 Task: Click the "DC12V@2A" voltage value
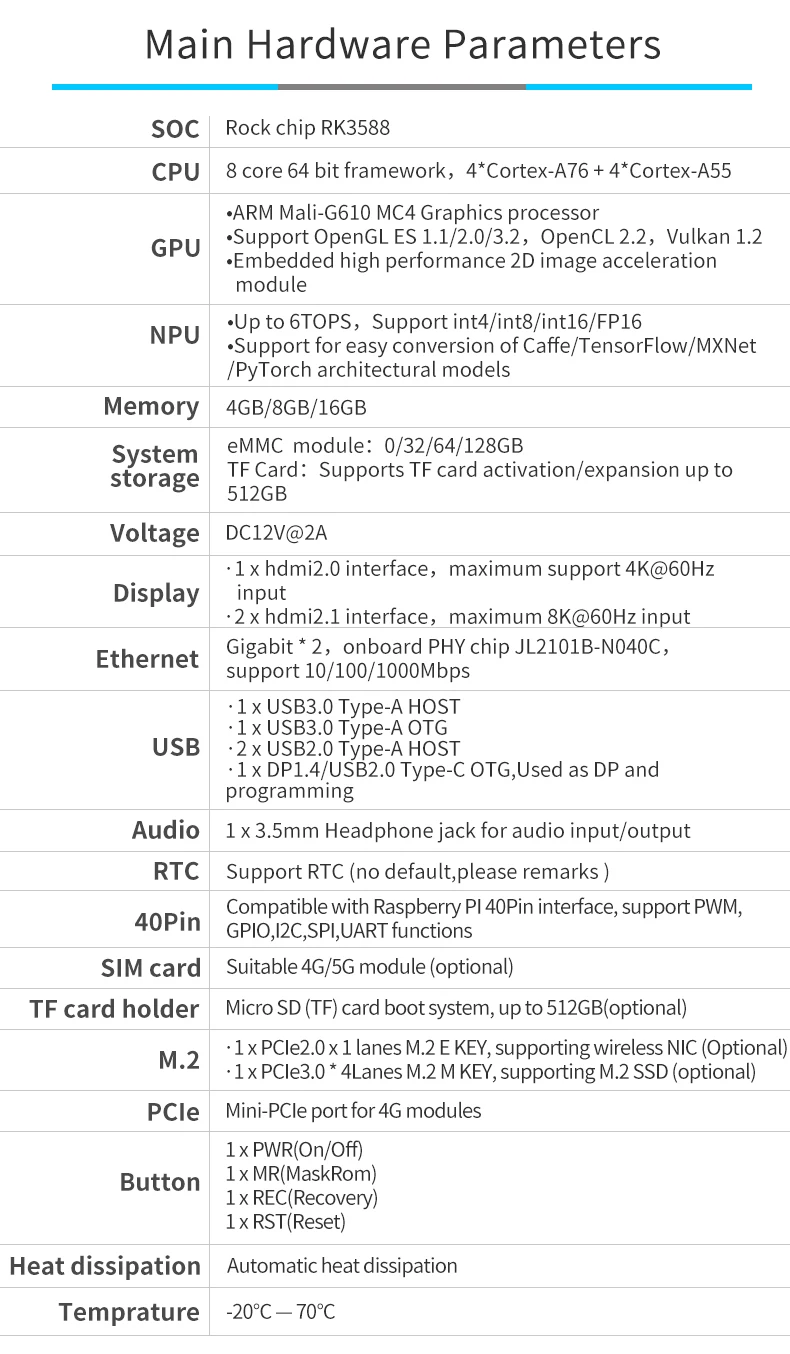pos(276,533)
